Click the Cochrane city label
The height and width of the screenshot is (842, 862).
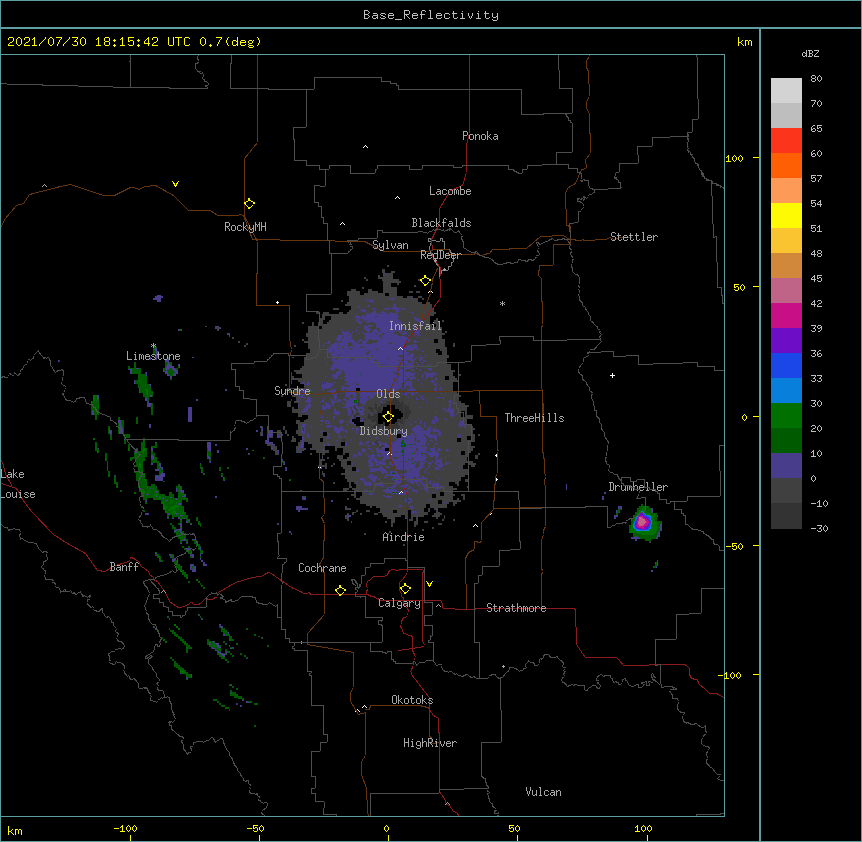pyautogui.click(x=322, y=568)
